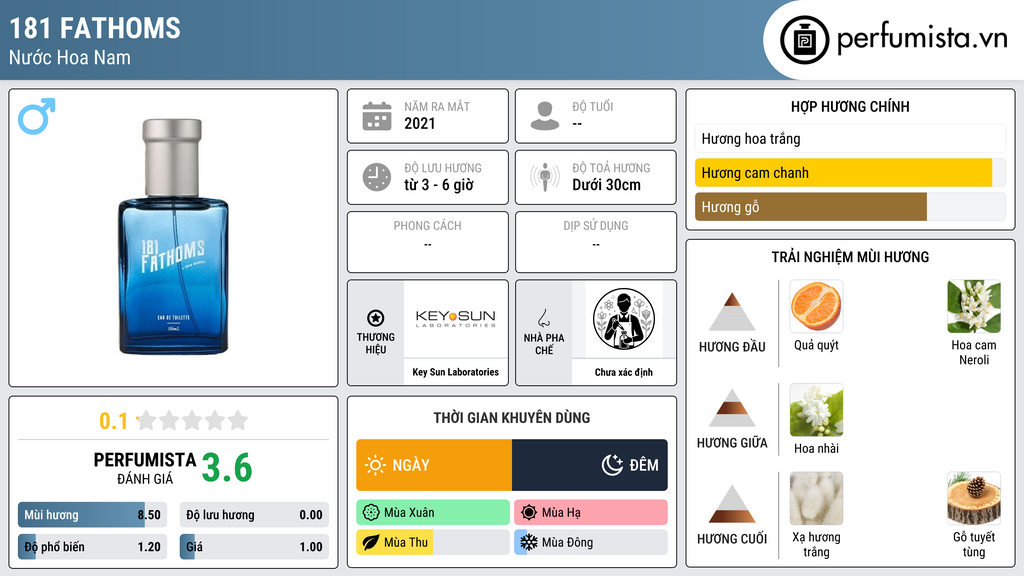This screenshot has height=576, width=1024.
Task: Click the perfumista.vn bottle logo icon
Action: click(x=804, y=40)
